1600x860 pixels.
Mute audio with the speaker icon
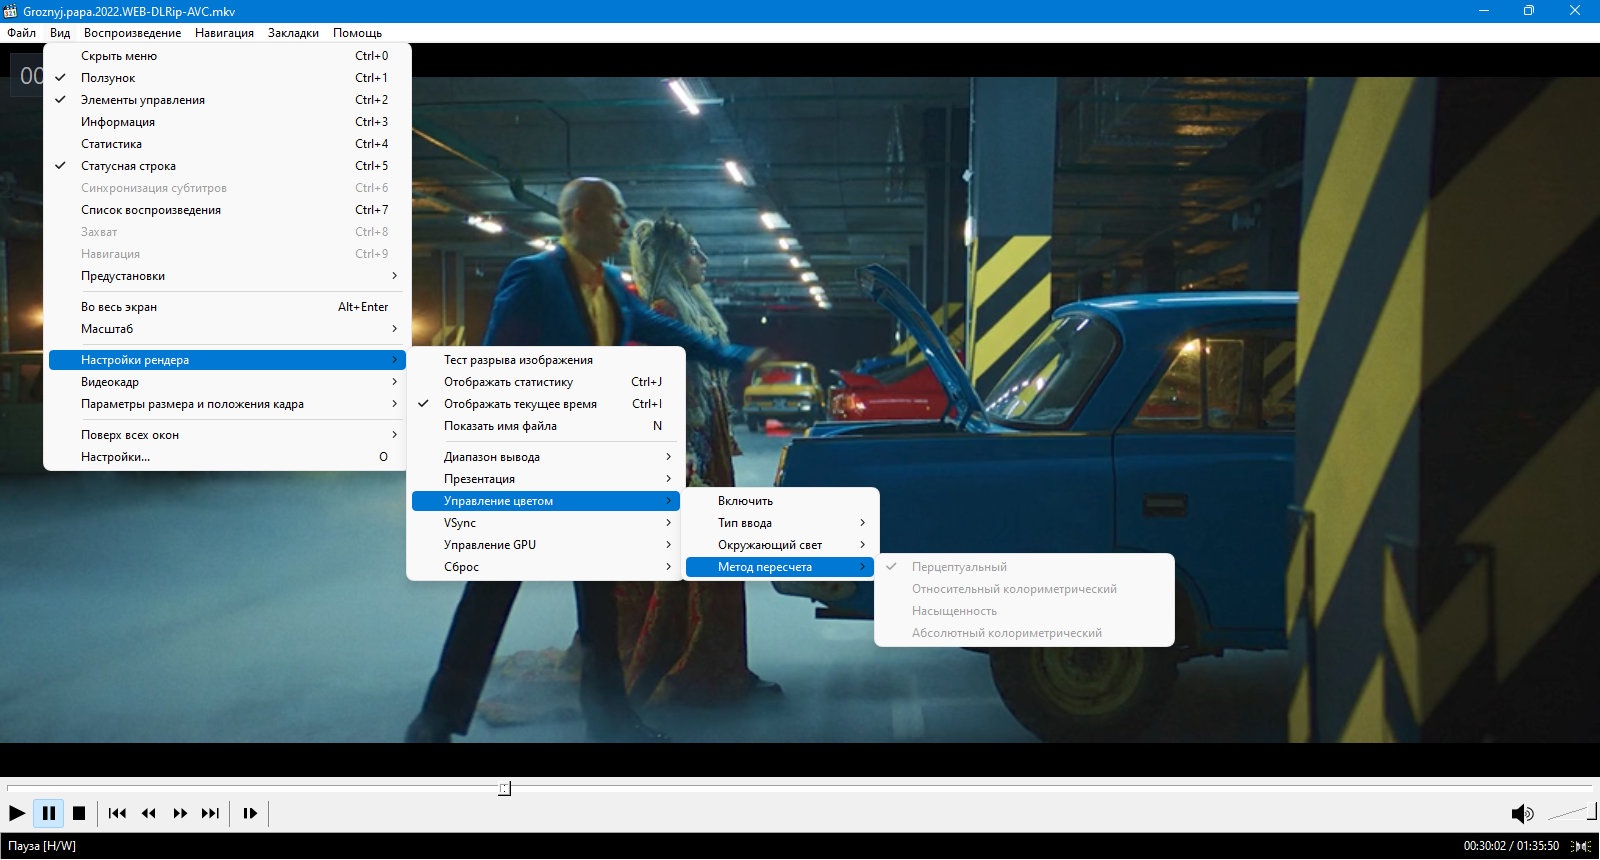point(1521,813)
